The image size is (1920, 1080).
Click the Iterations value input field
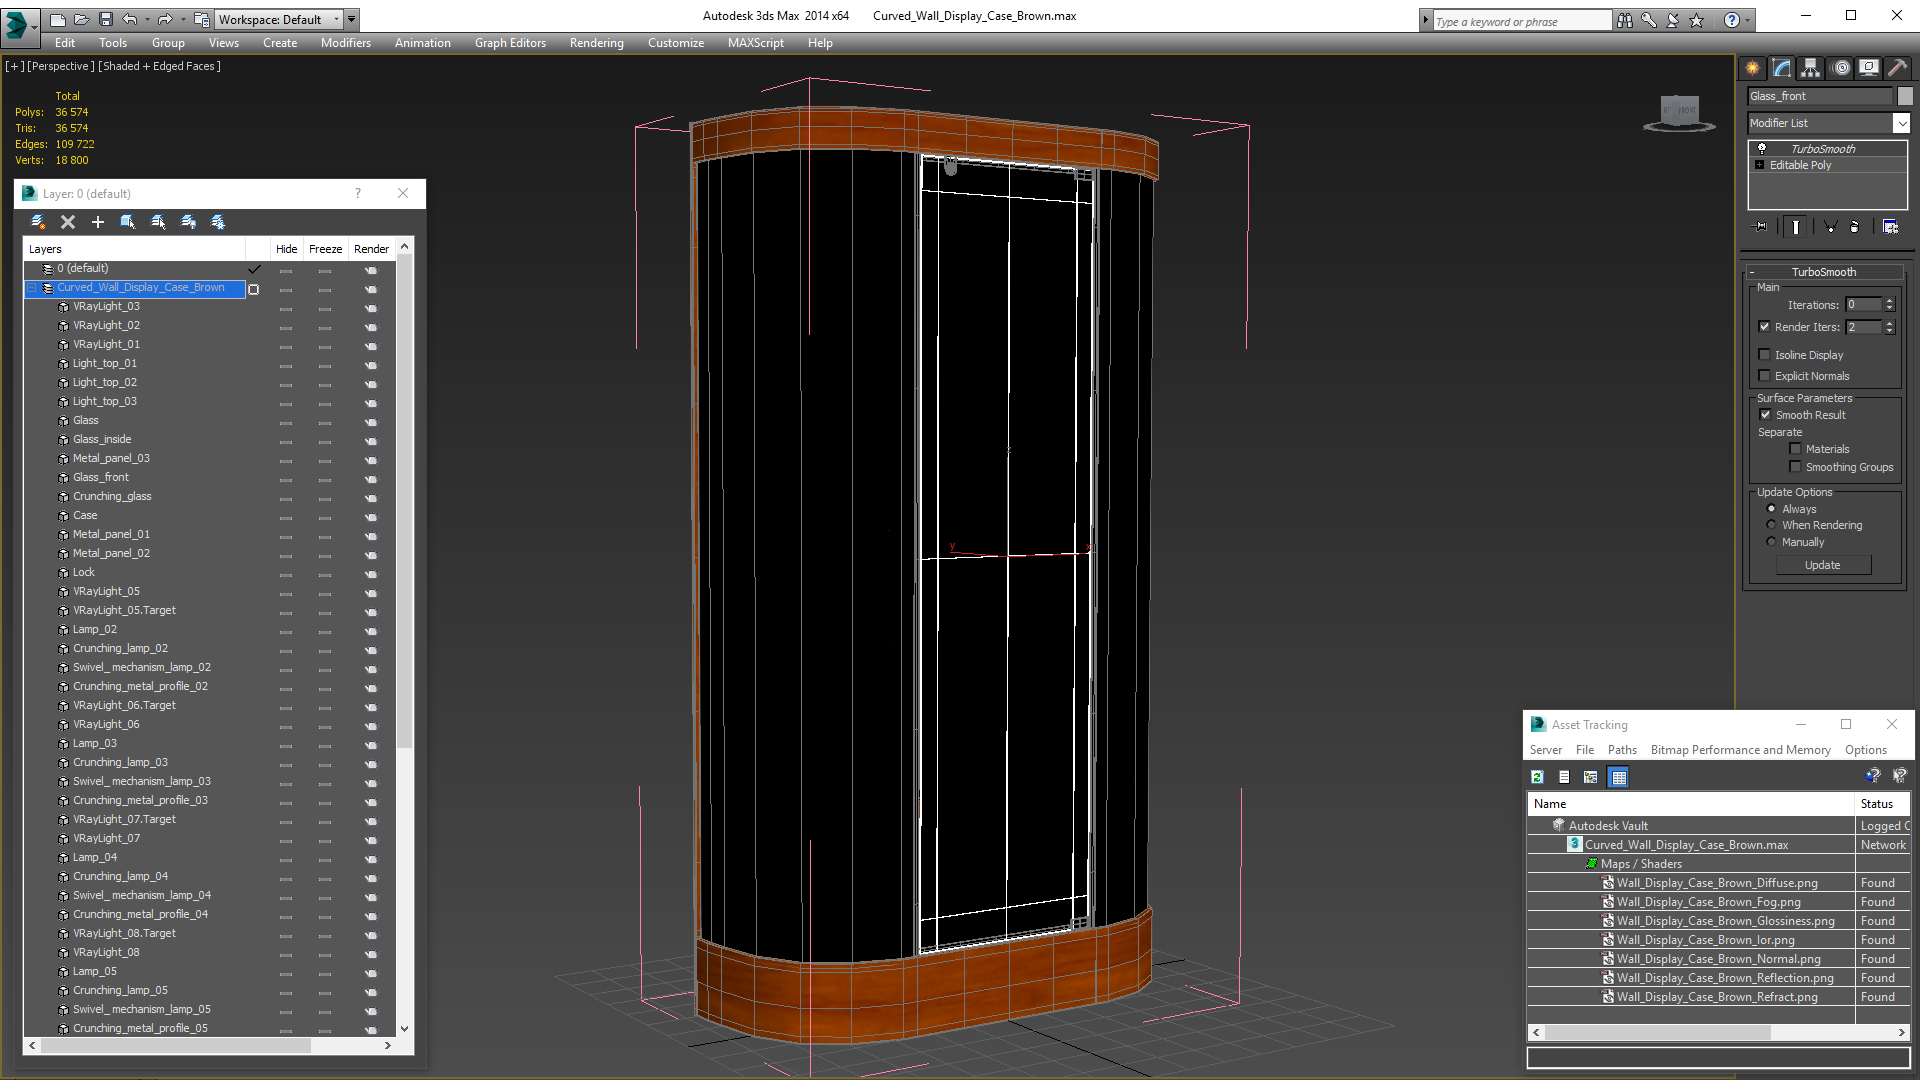click(1863, 305)
